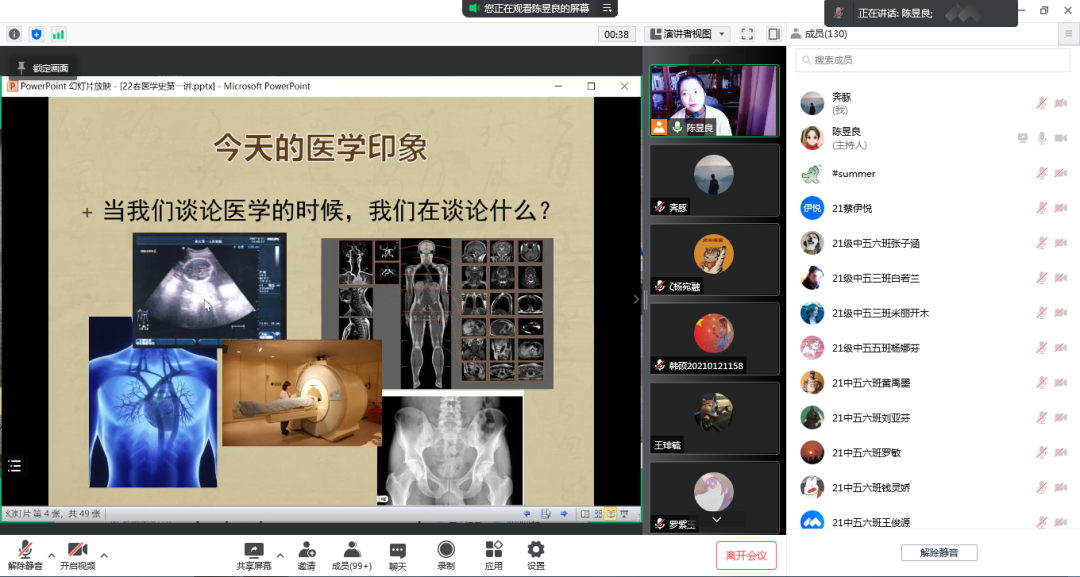
Task: Expand options arrow beside 共享屏幕
Action: [280, 555]
